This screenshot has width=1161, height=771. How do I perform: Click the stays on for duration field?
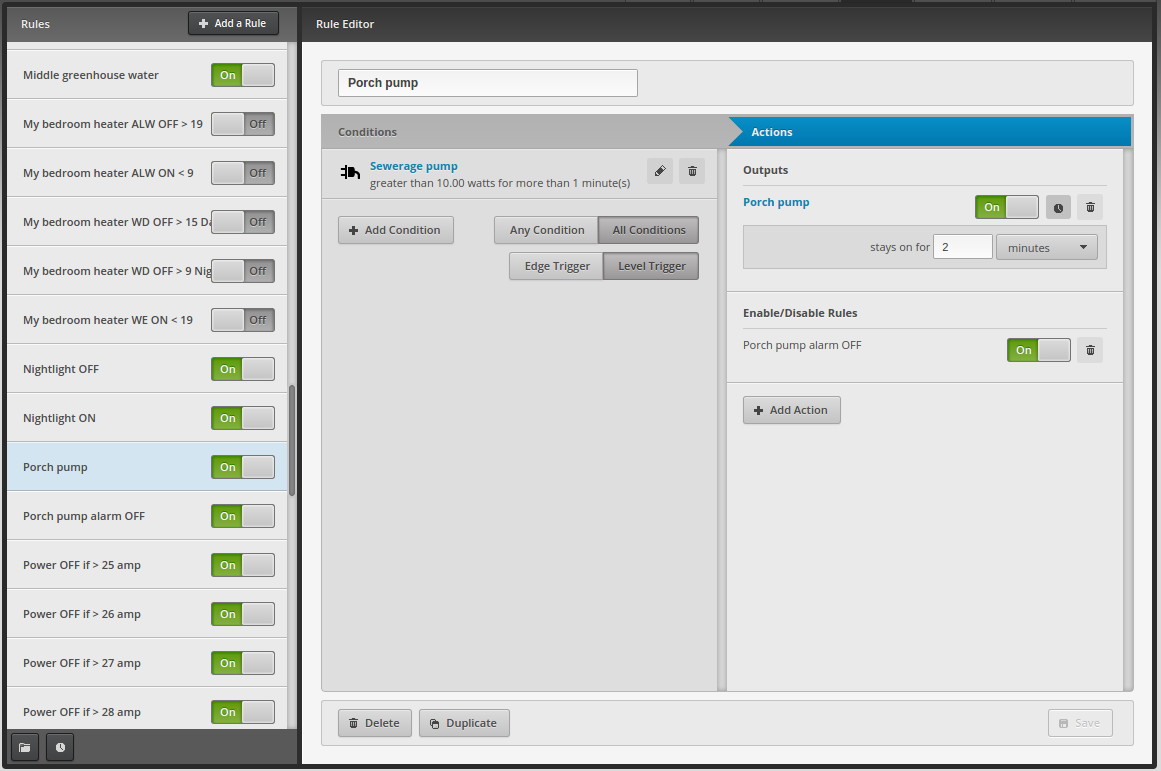point(963,247)
